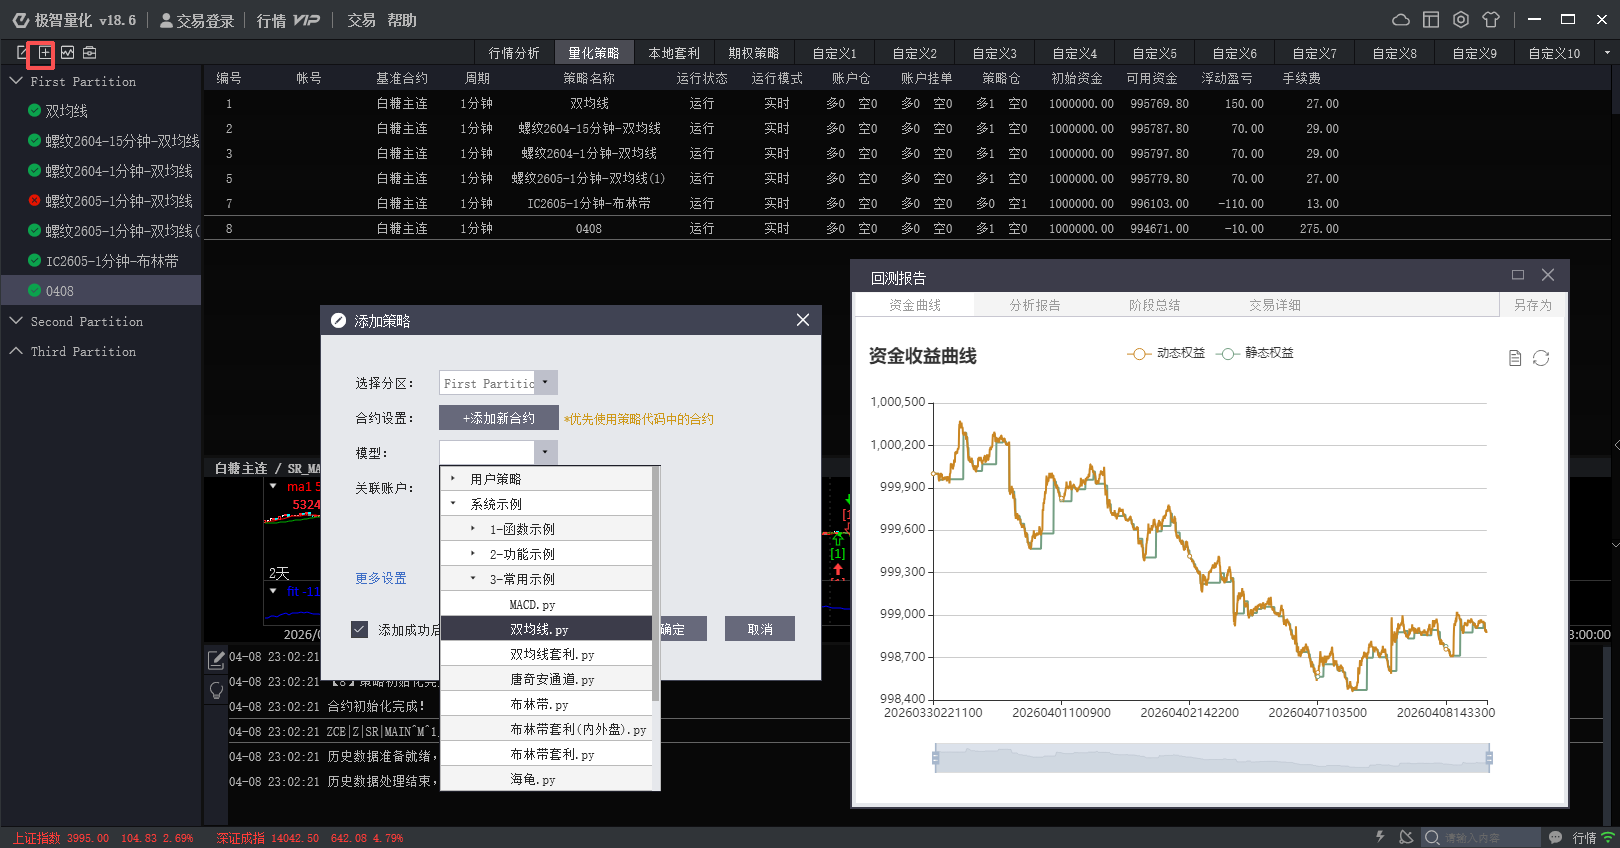Screen dimensions: 1620x848
Task: Click the add strategy plus icon
Action: point(45,52)
